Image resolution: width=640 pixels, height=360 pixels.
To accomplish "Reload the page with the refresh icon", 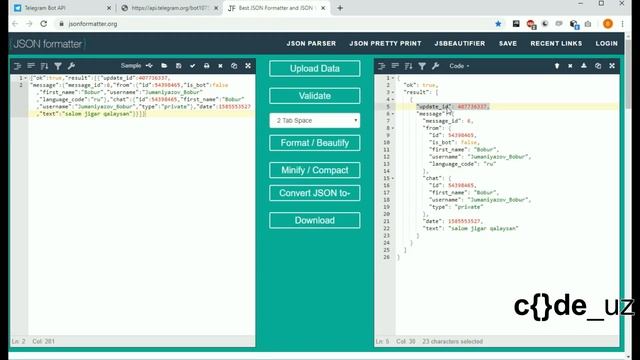I will [x=44, y=24].
